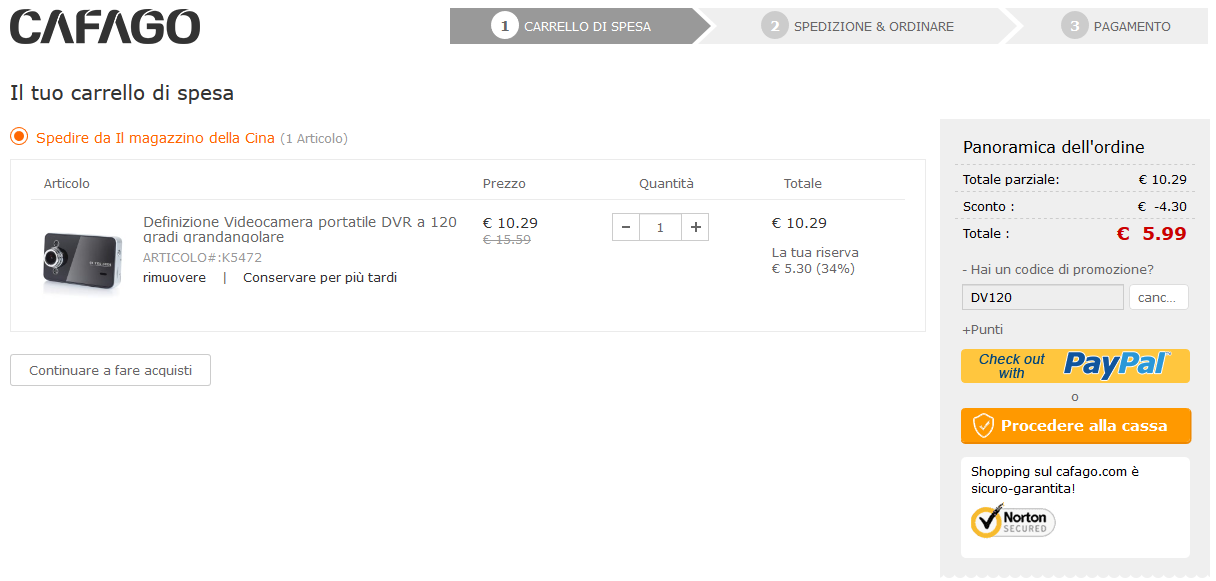Screen dimensions: 1216x581
Task: Click Procedere alla cassa button
Action: tap(1076, 426)
